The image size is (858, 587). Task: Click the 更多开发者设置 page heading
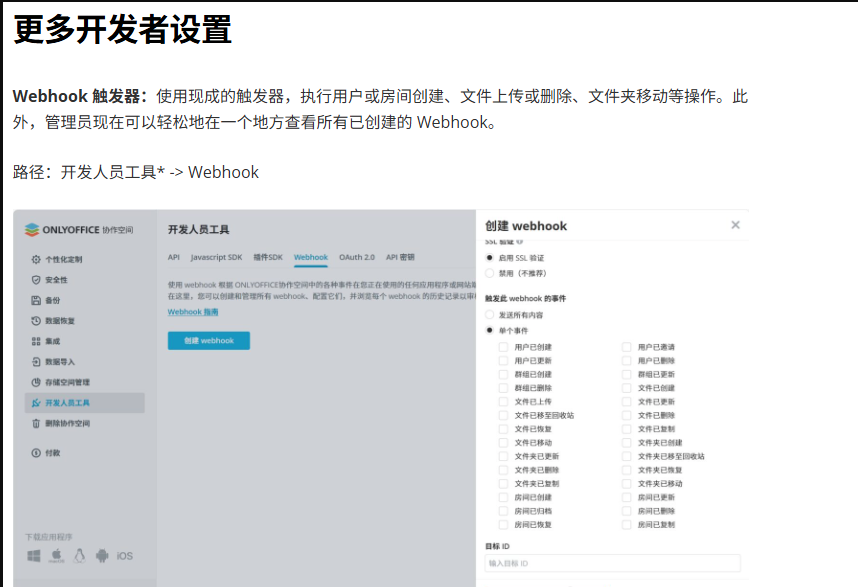pos(123,29)
